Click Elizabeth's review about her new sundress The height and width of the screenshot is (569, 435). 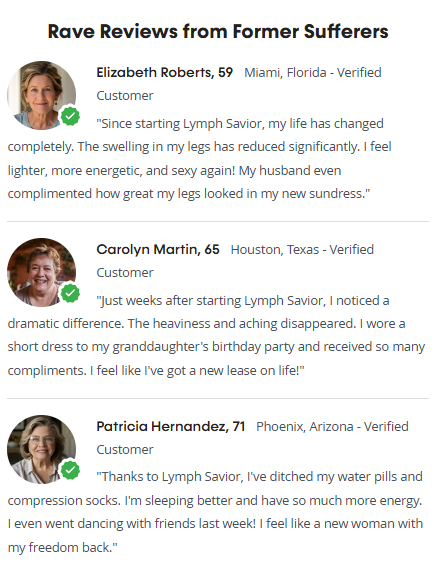tap(200, 159)
